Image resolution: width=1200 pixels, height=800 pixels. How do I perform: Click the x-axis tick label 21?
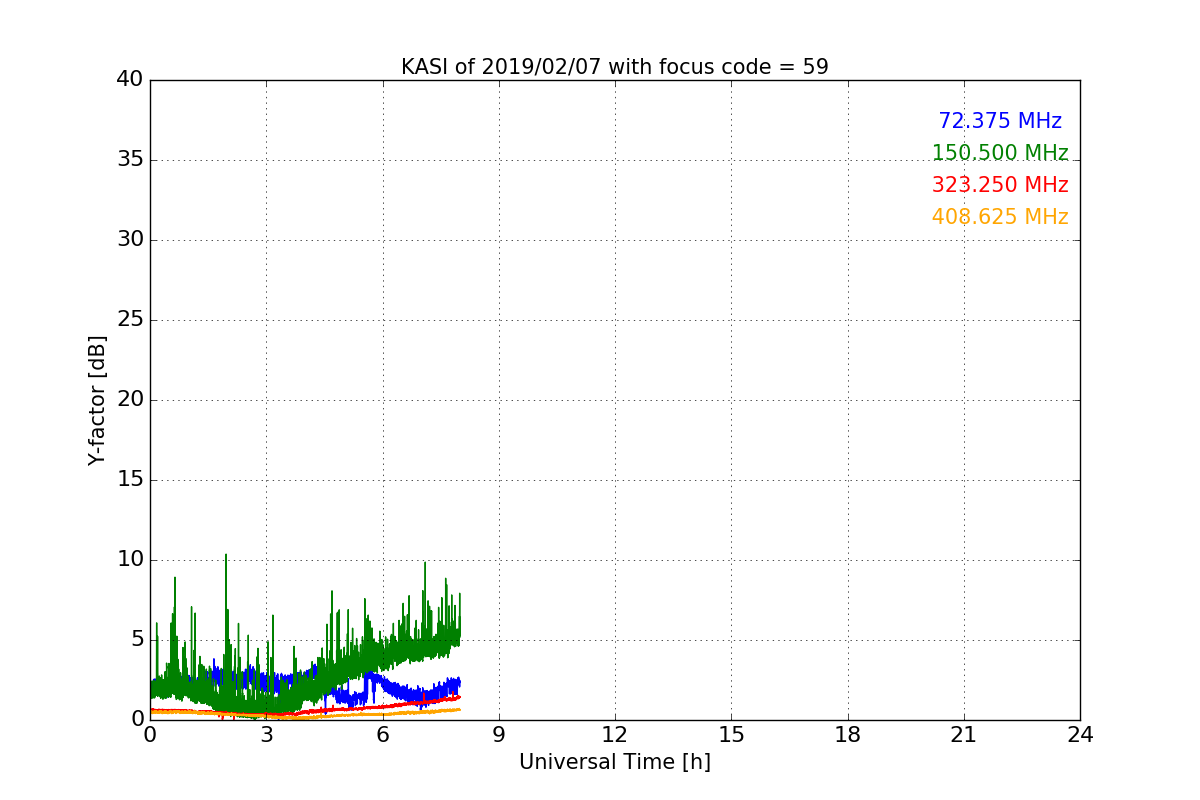[964, 735]
